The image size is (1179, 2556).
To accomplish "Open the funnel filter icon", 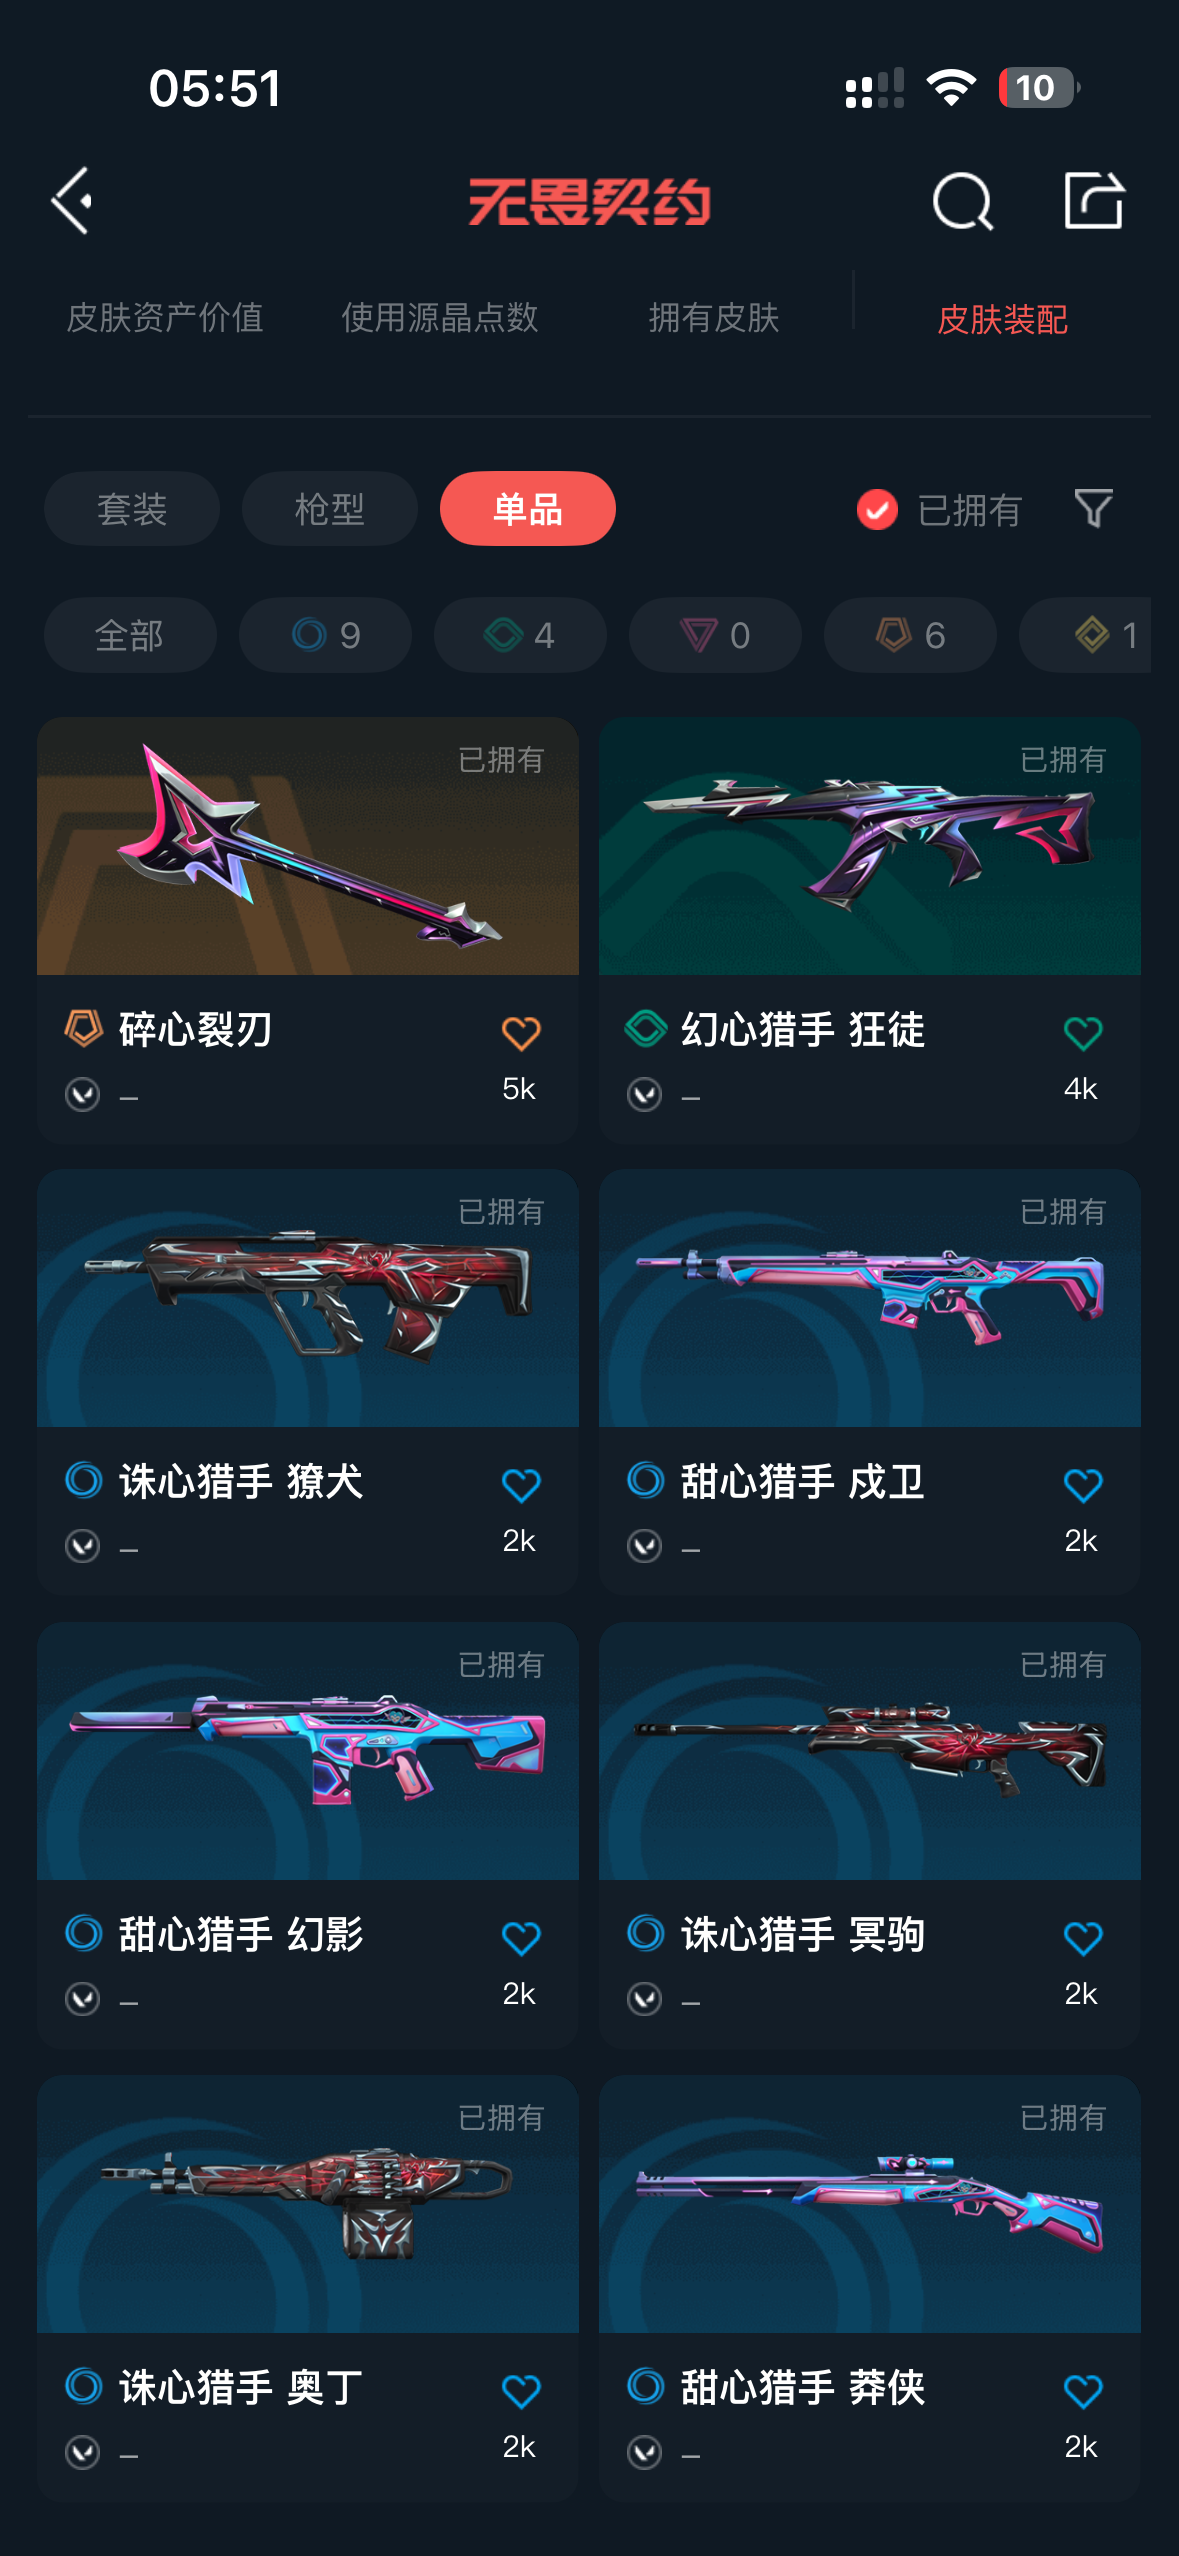I will [x=1093, y=508].
